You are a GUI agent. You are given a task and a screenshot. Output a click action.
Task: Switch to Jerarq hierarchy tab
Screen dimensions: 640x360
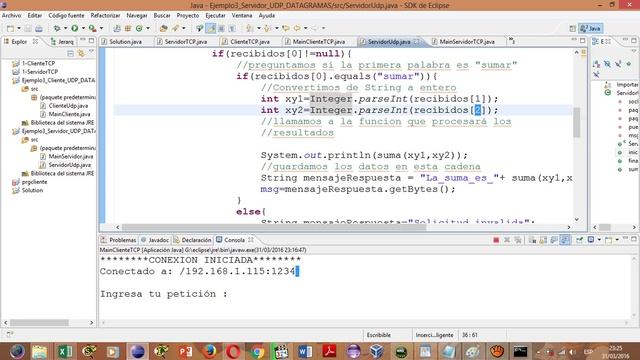pyautogui.click(x=62, y=42)
